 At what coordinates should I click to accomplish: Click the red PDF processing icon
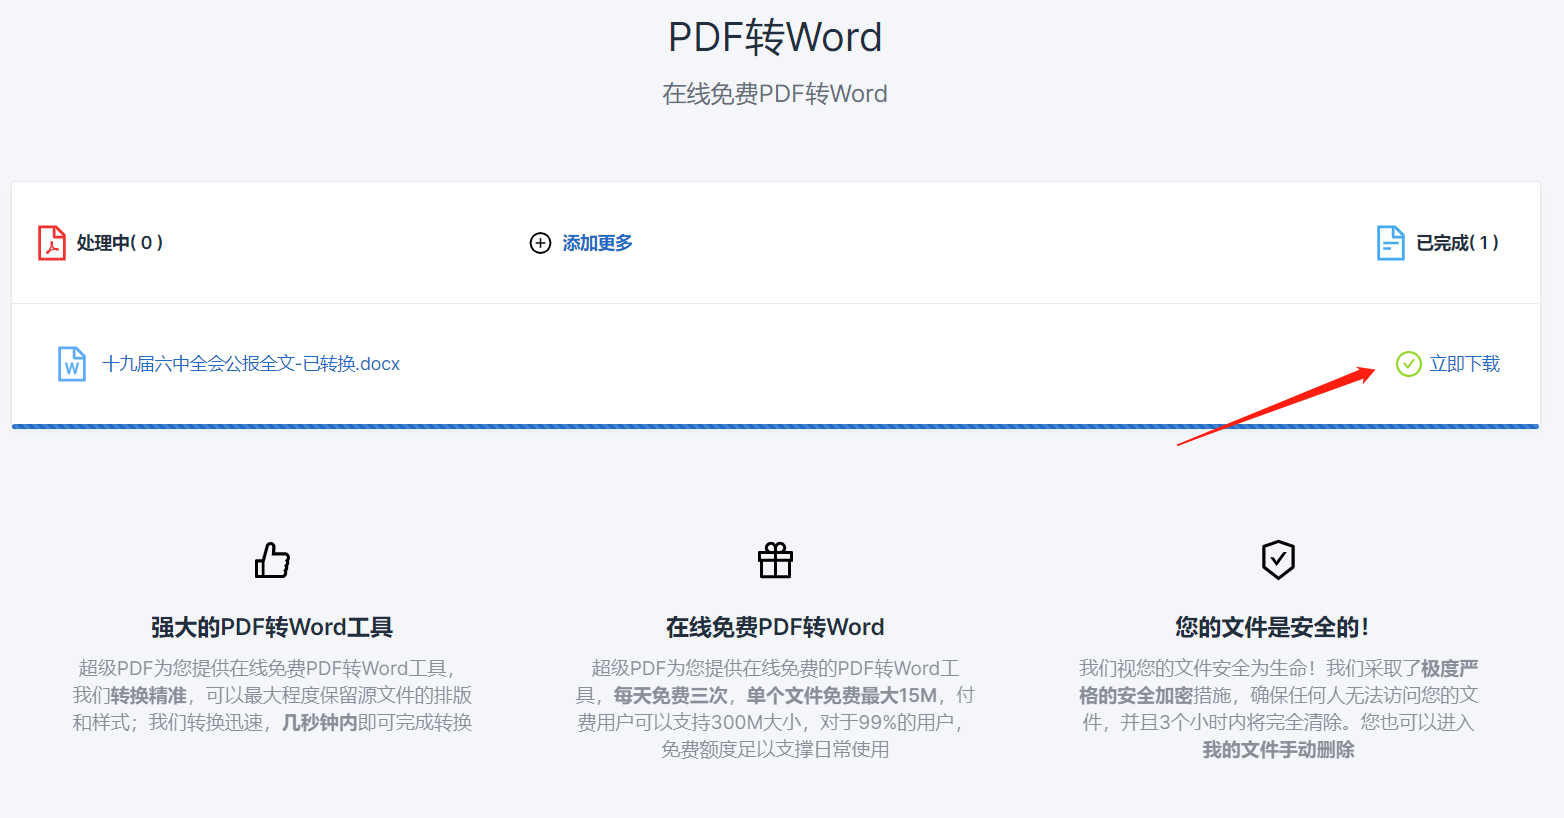pyautogui.click(x=52, y=243)
